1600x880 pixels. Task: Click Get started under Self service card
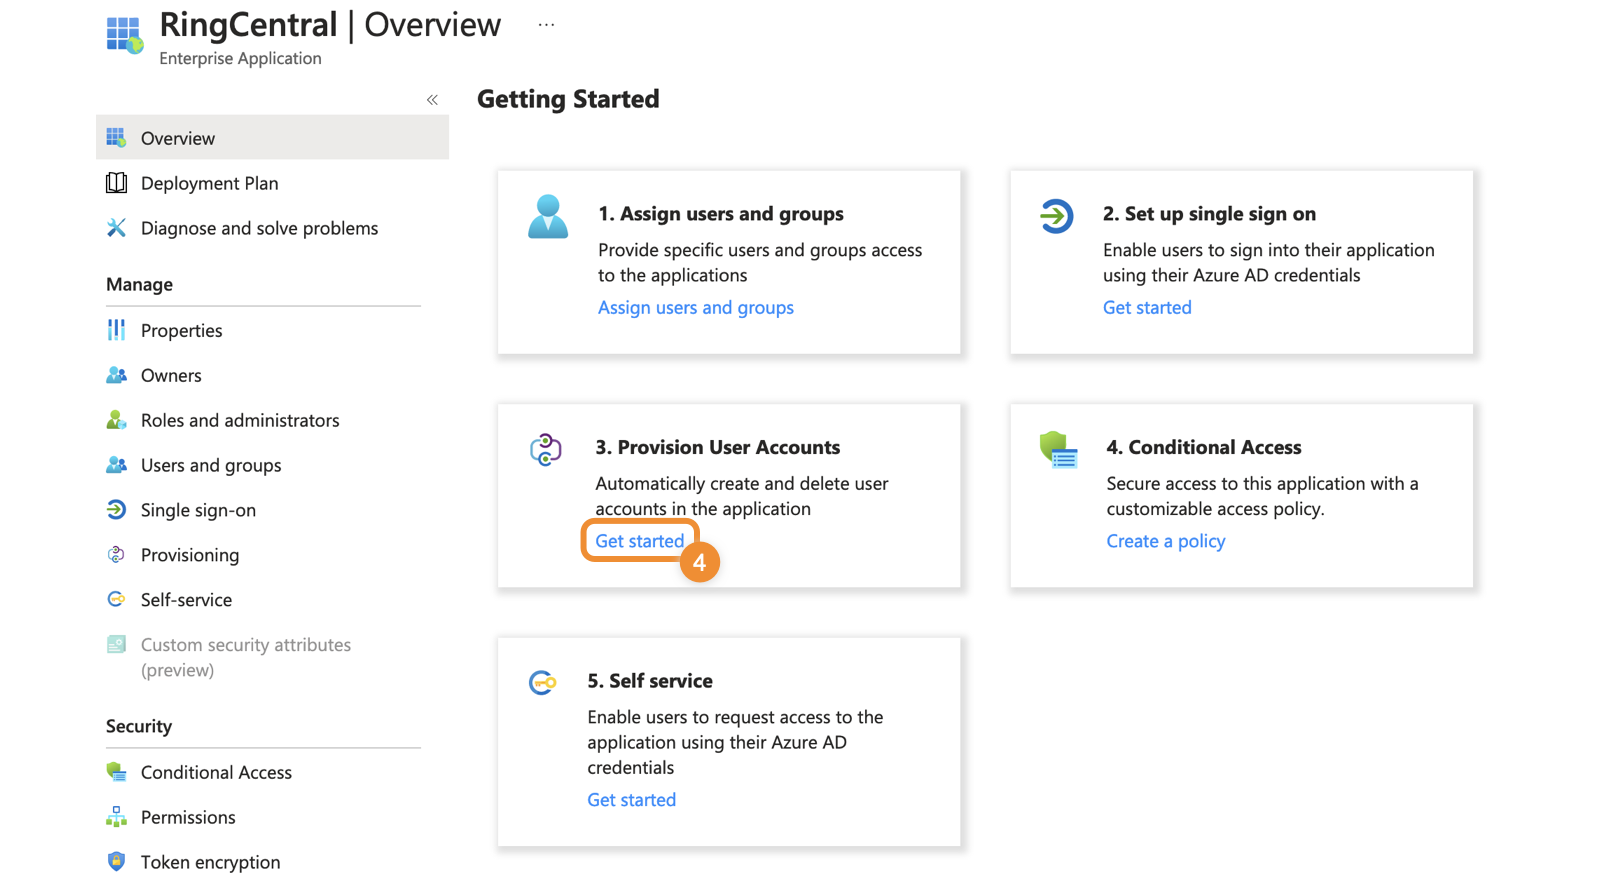coord(632,800)
